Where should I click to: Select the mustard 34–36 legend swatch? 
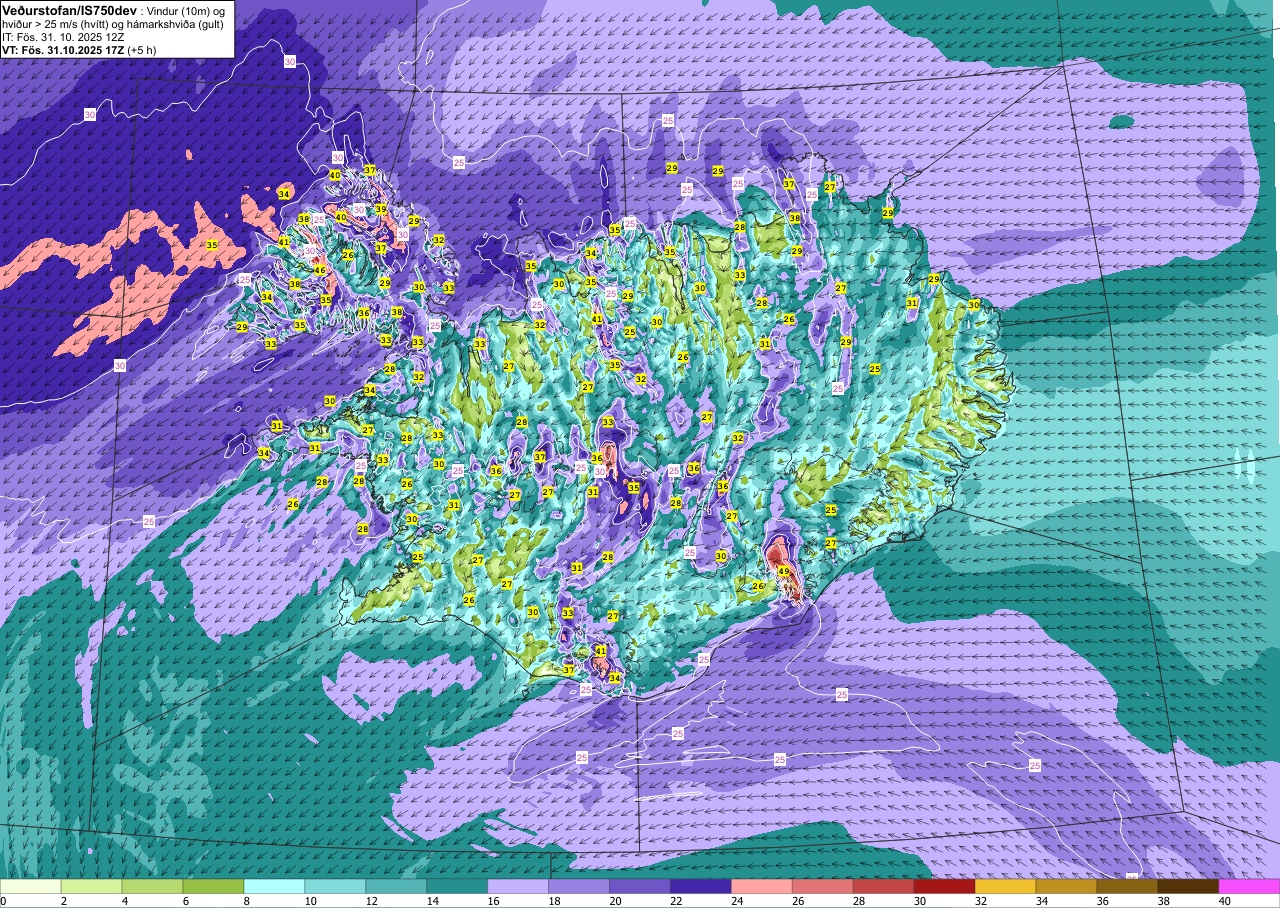point(1067,886)
